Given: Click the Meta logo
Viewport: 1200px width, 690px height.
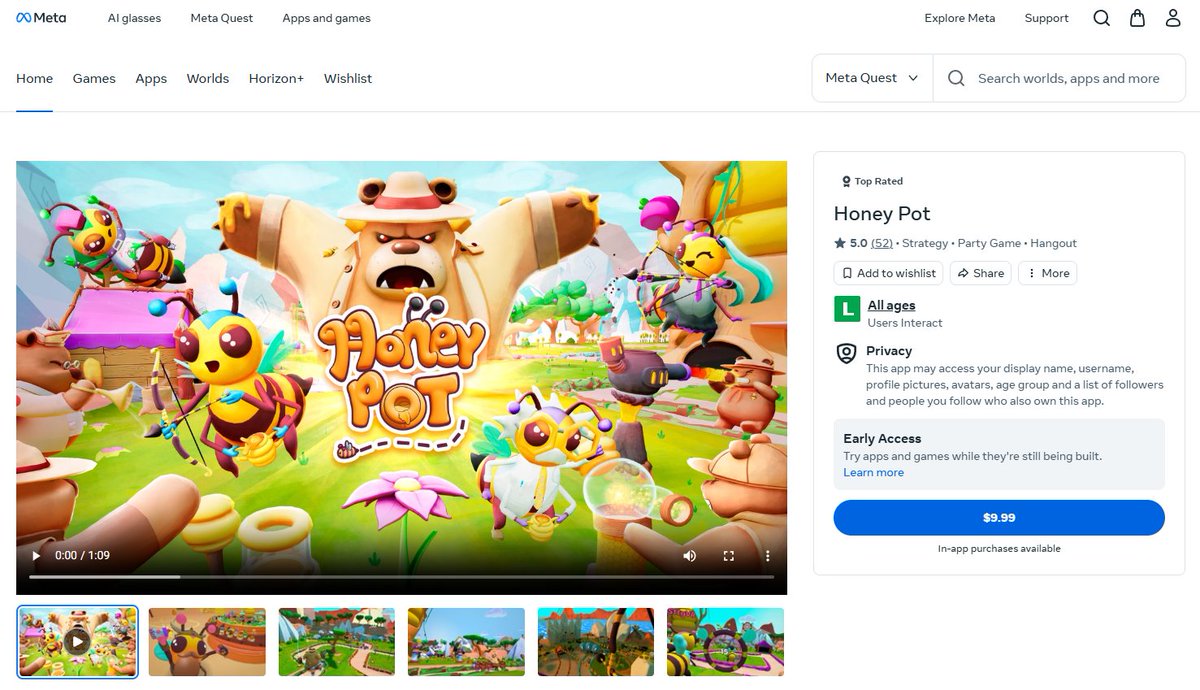Looking at the screenshot, I should tap(41, 18).
